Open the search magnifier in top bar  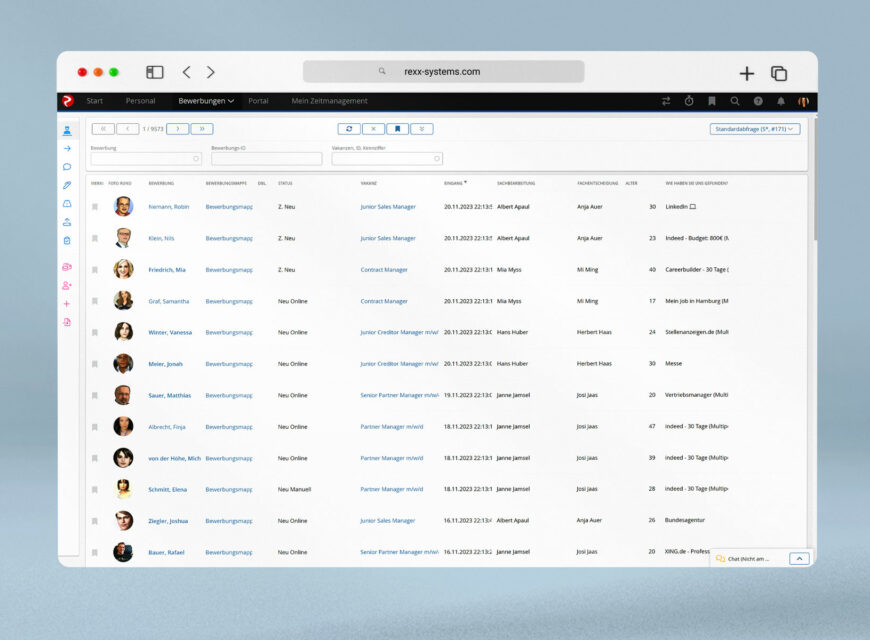[x=735, y=101]
